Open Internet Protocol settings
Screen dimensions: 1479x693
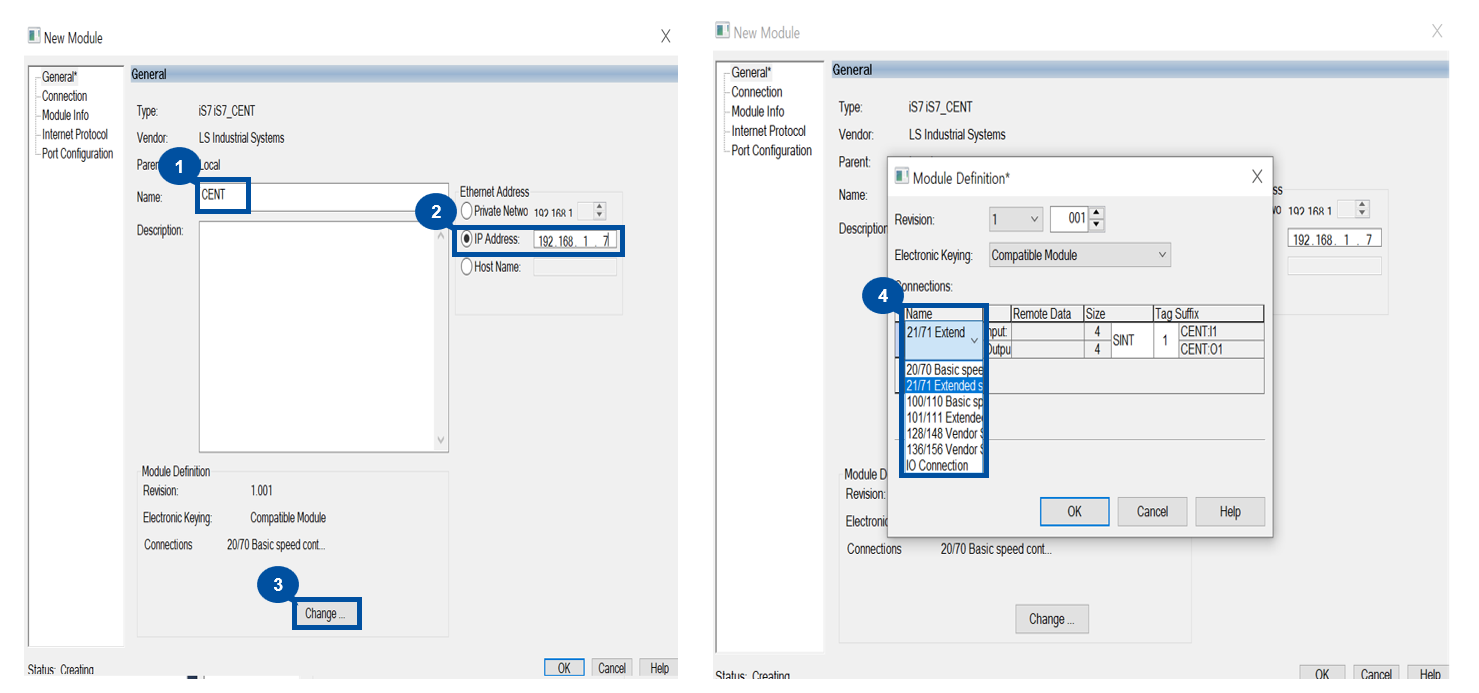(x=73, y=133)
